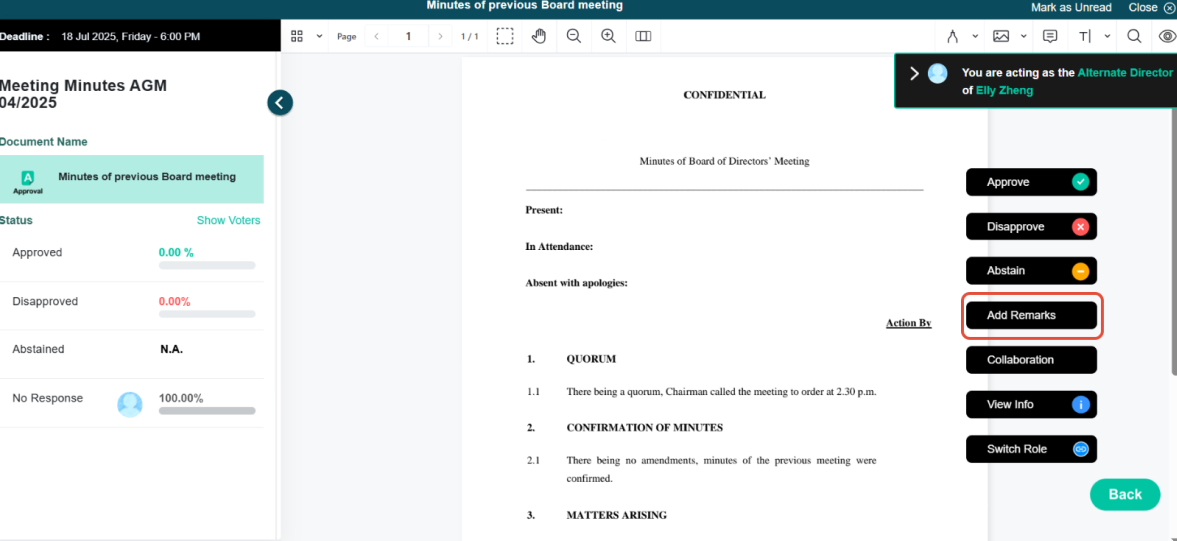Viewport: 1177px width, 541px height.
Task: Zoom out of the document
Action: (x=574, y=36)
